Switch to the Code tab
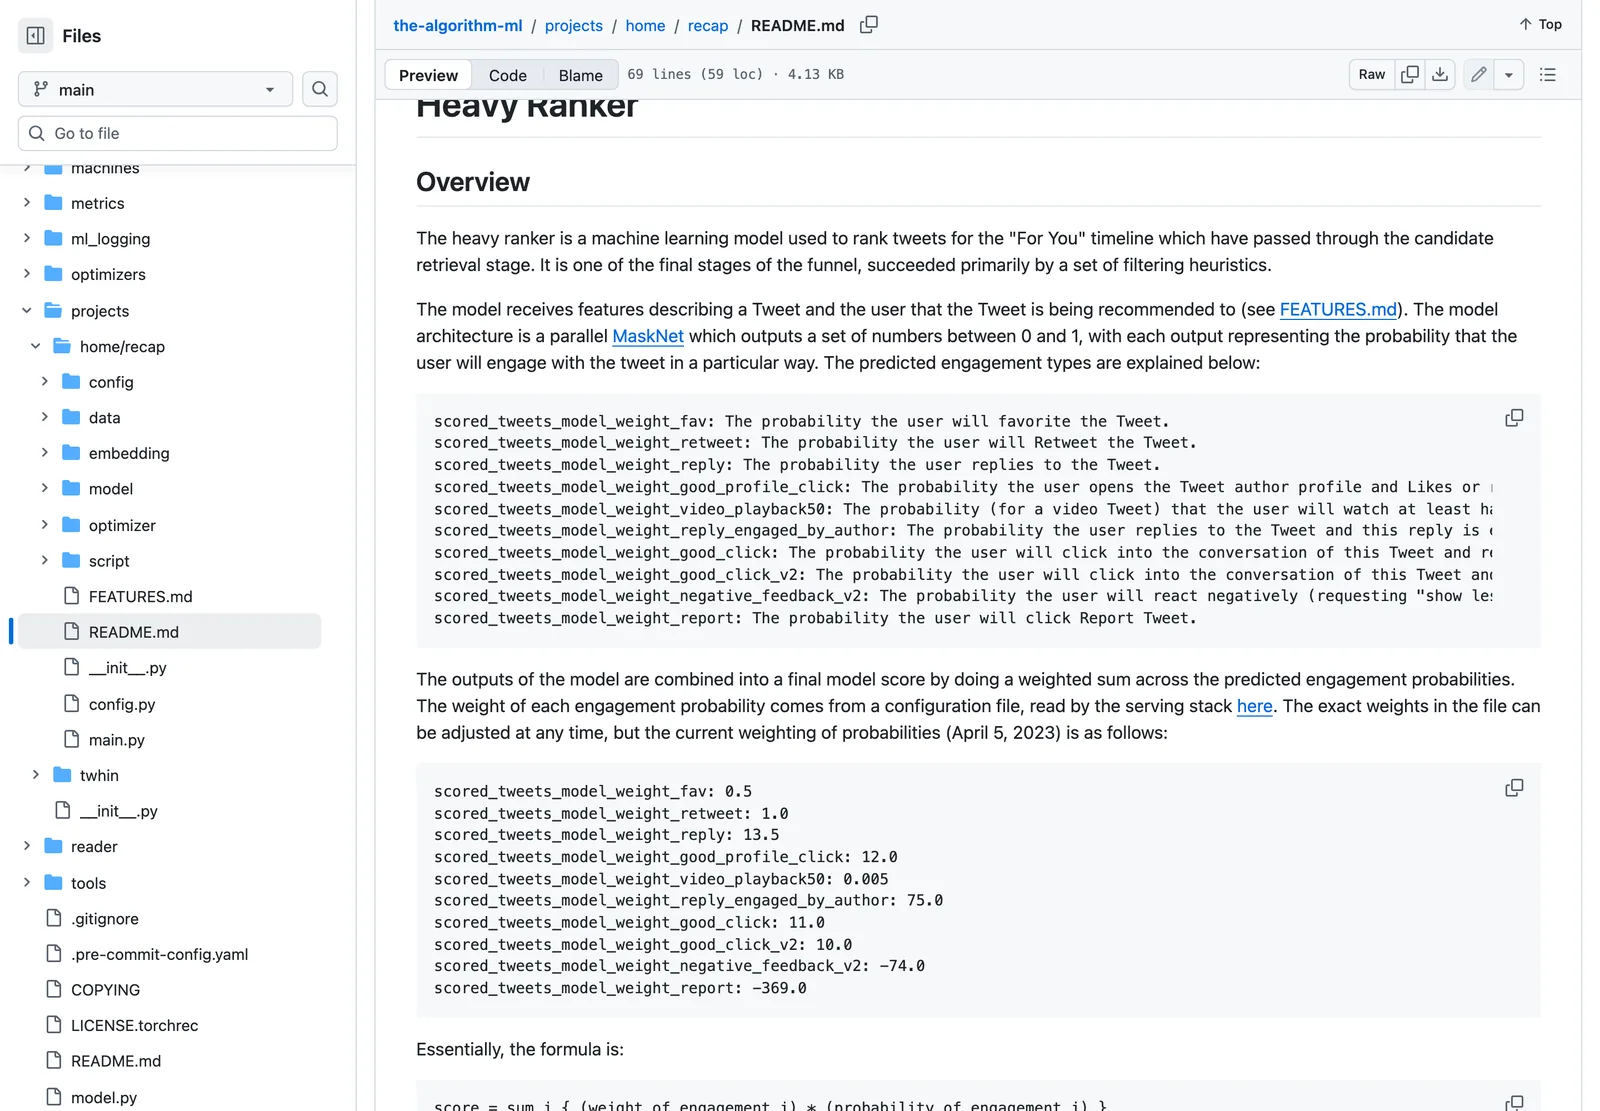This screenshot has height=1111, width=1600. (x=508, y=75)
